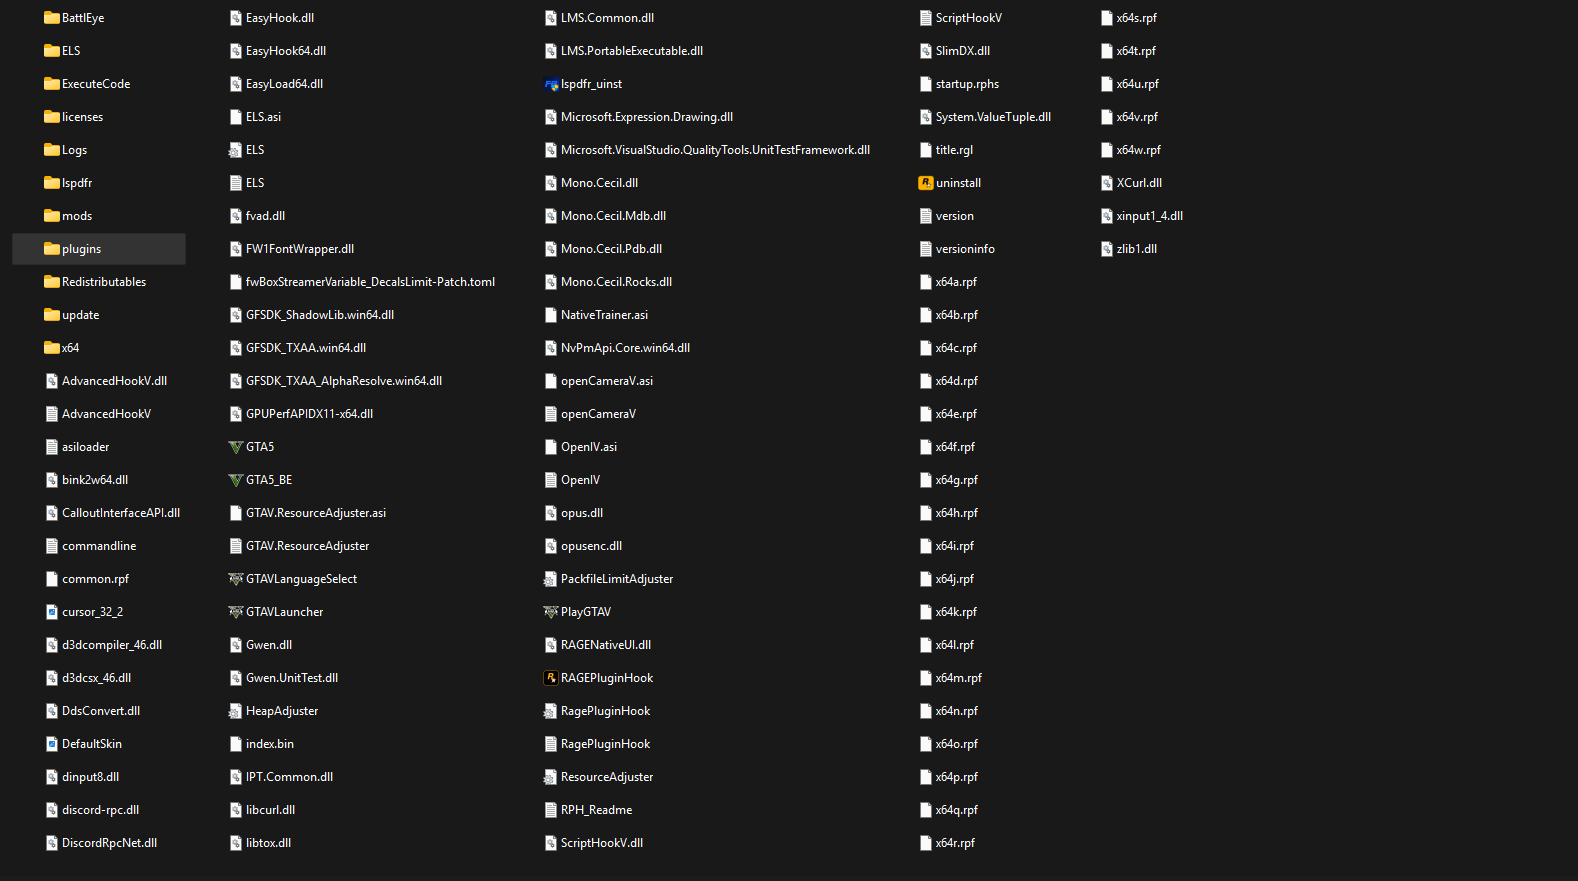Click the zlib1.dll file

point(1129,249)
